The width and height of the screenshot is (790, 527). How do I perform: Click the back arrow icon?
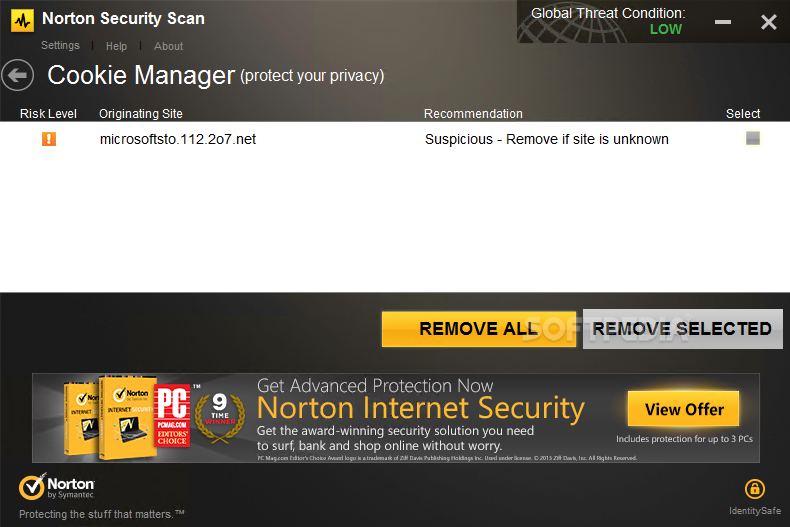[x=18, y=76]
